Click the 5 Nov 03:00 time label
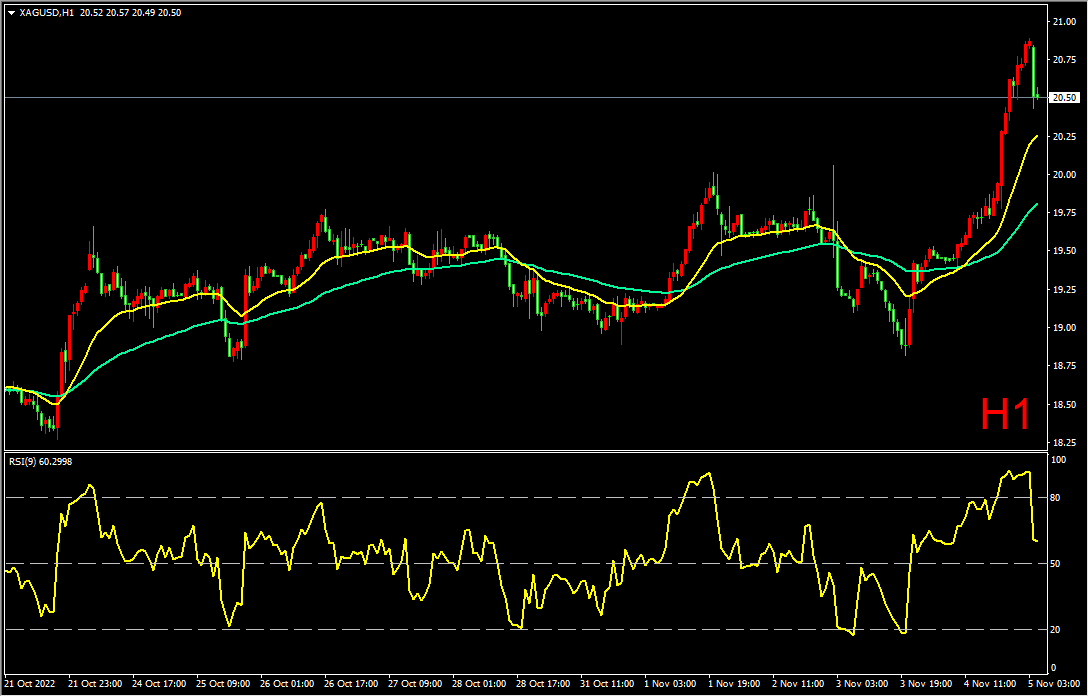The image size is (1089, 697). [1054, 684]
